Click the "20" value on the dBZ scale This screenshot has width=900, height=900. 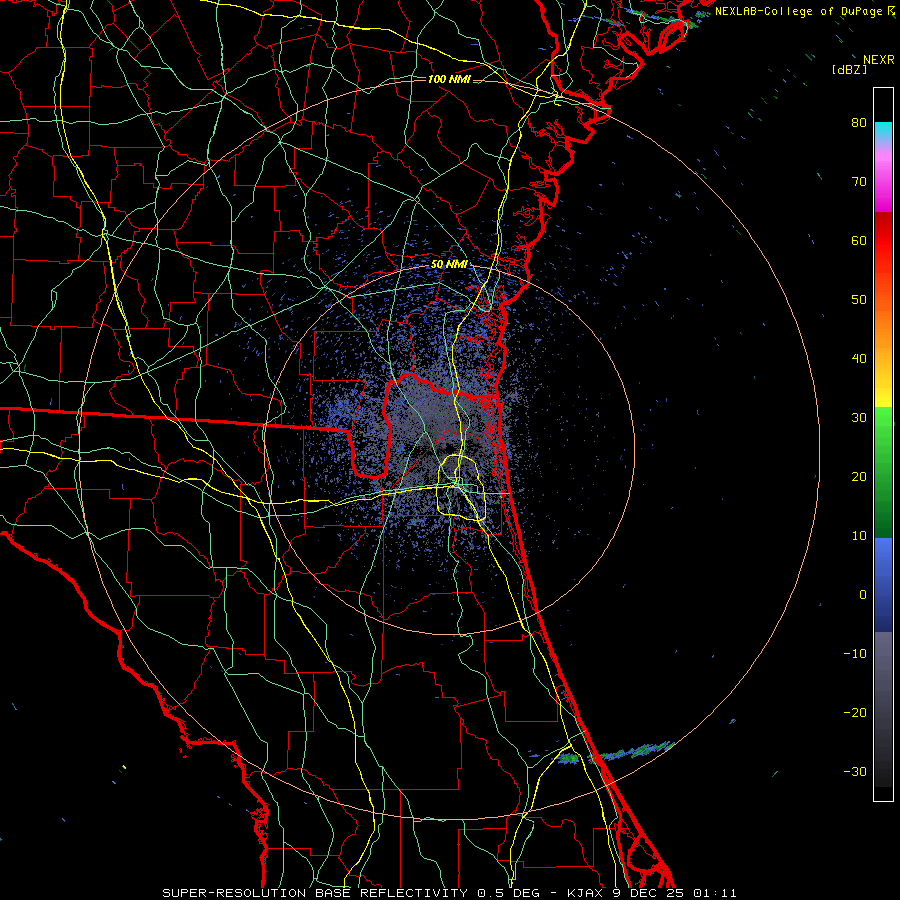859,477
